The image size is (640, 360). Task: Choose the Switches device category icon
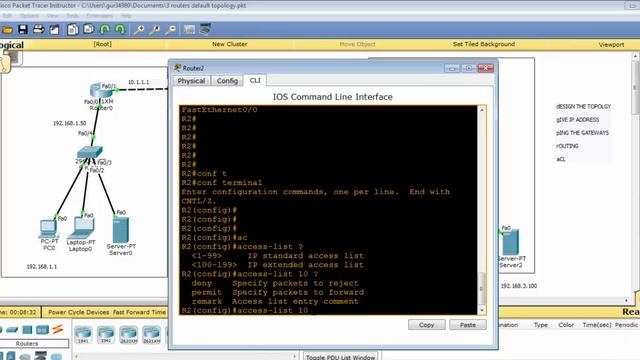click(x=12, y=329)
